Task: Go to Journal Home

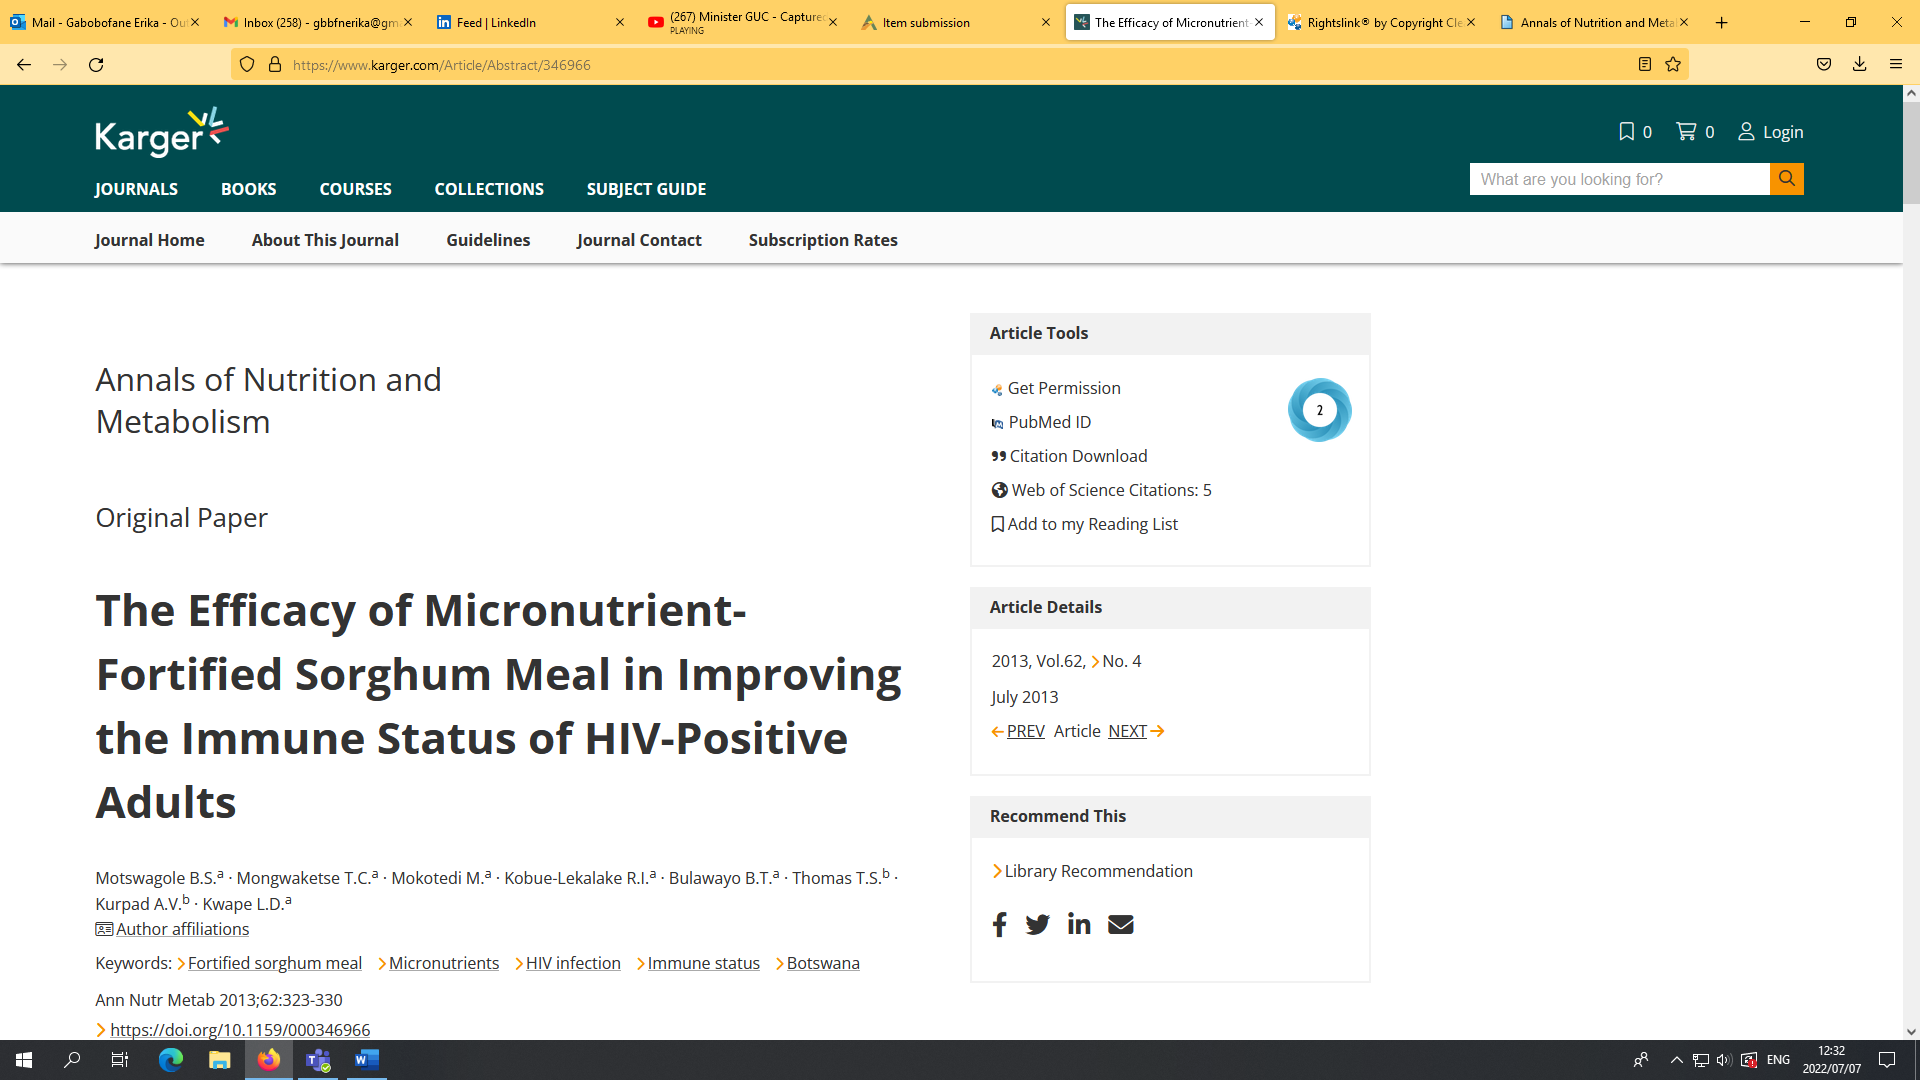Action: click(x=150, y=240)
